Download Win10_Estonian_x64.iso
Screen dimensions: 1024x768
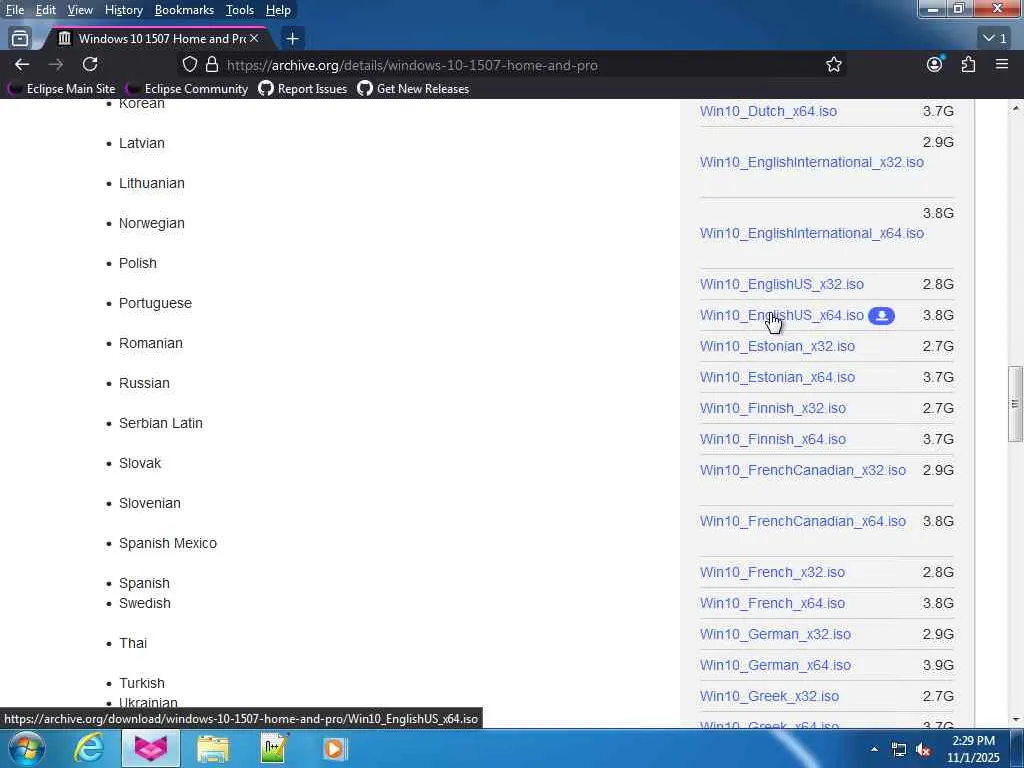pyautogui.click(x=777, y=377)
